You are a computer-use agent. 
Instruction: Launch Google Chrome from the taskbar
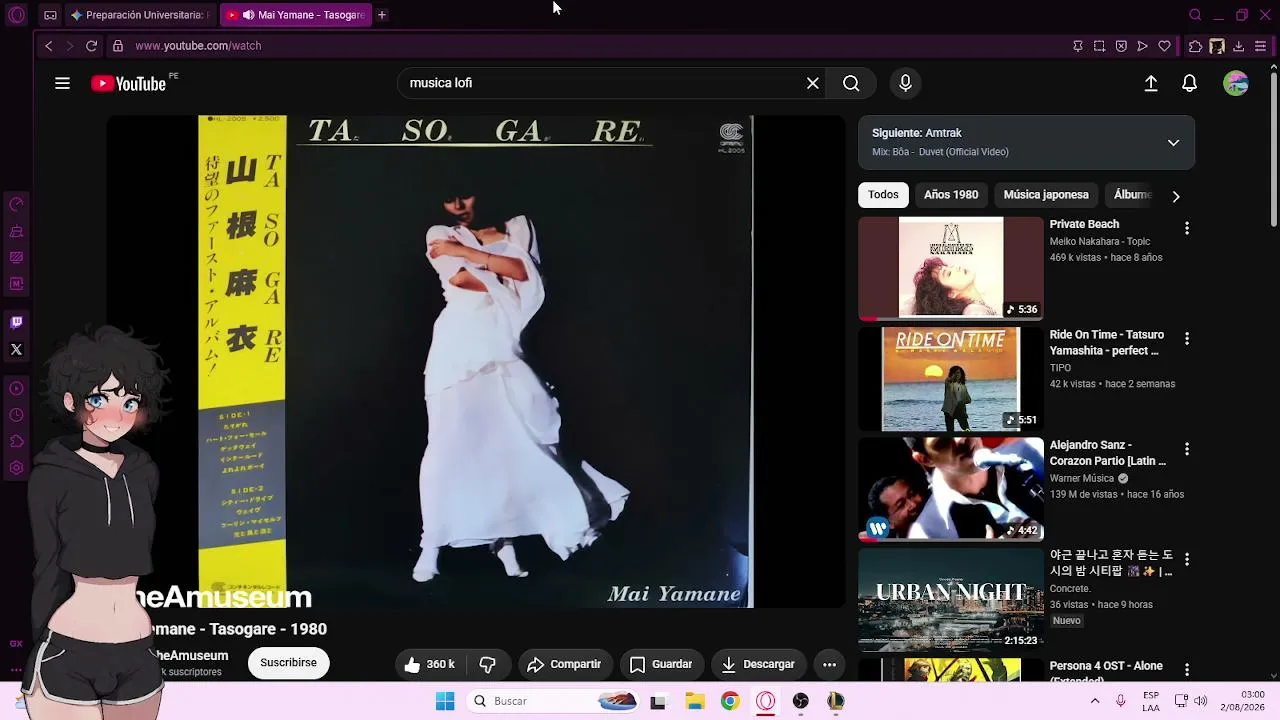coord(730,701)
